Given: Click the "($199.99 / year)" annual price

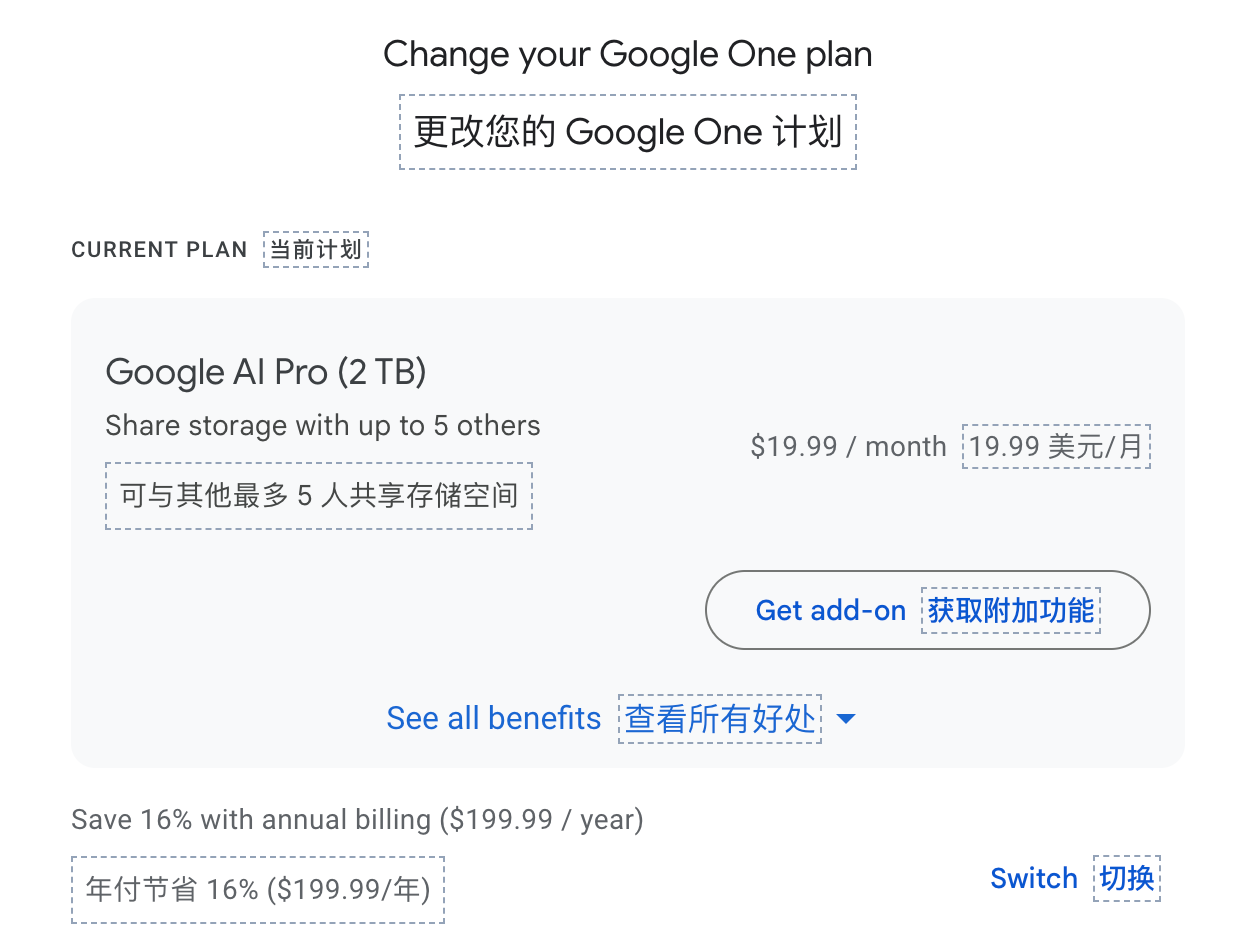Looking at the screenshot, I should click(x=542, y=820).
